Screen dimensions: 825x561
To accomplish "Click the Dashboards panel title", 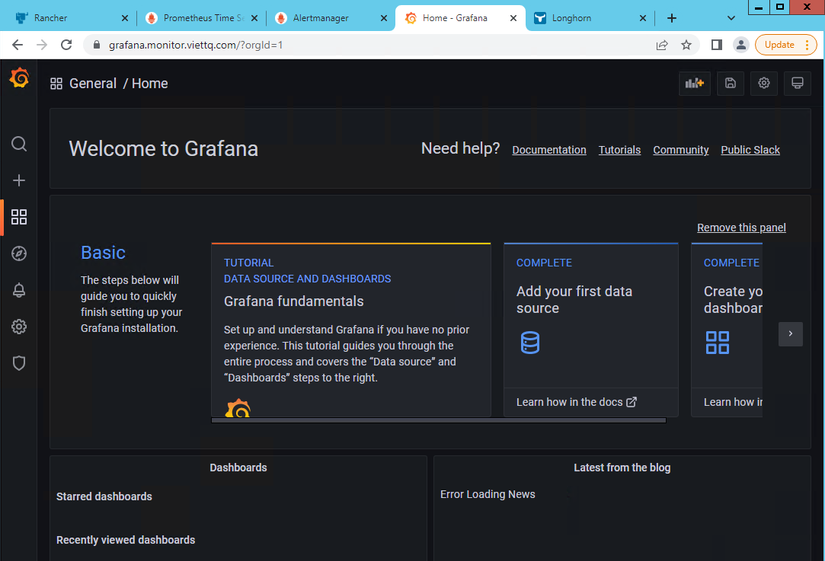I will click(238, 467).
